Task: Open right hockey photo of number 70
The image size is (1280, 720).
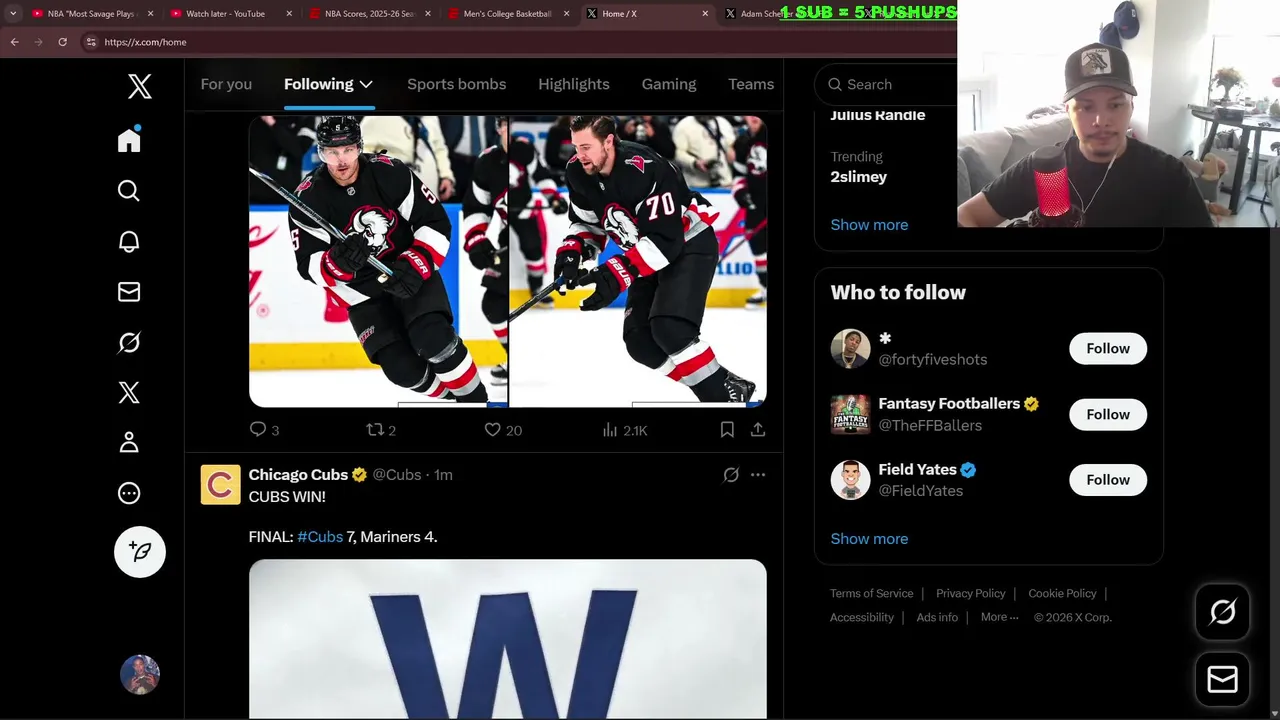Action: (638, 261)
